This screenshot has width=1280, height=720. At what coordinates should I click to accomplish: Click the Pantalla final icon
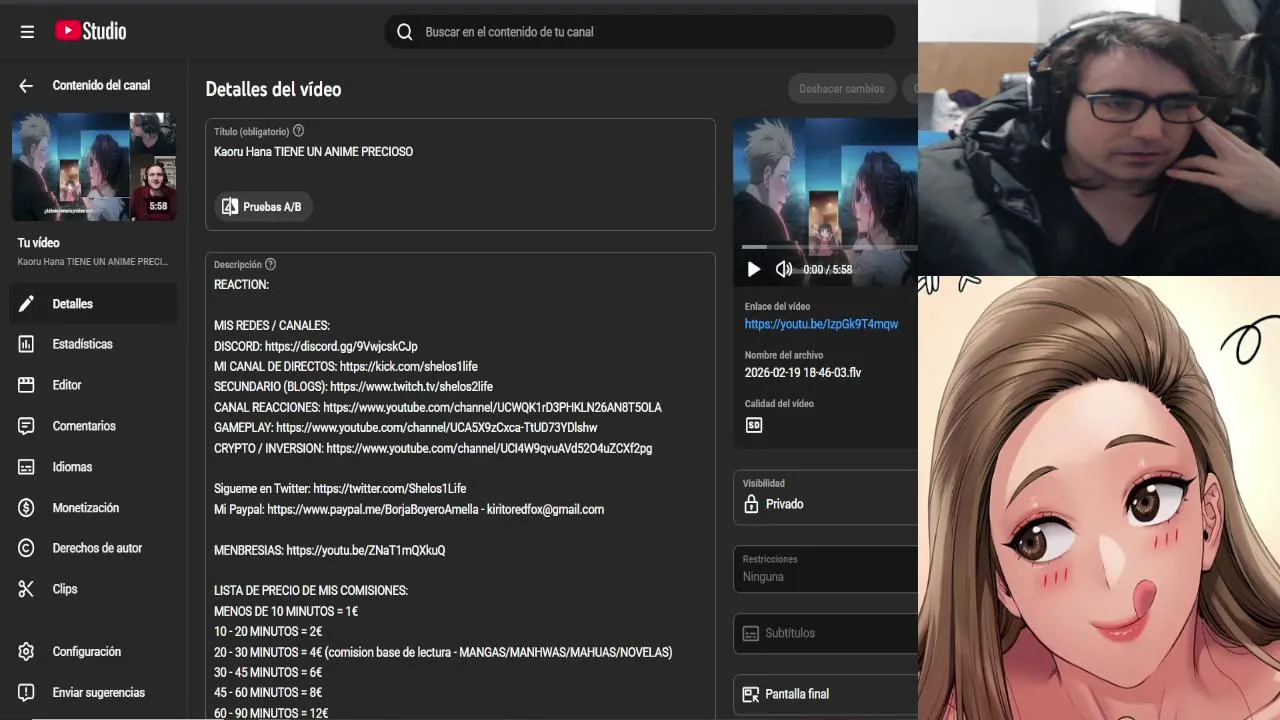[x=751, y=694]
